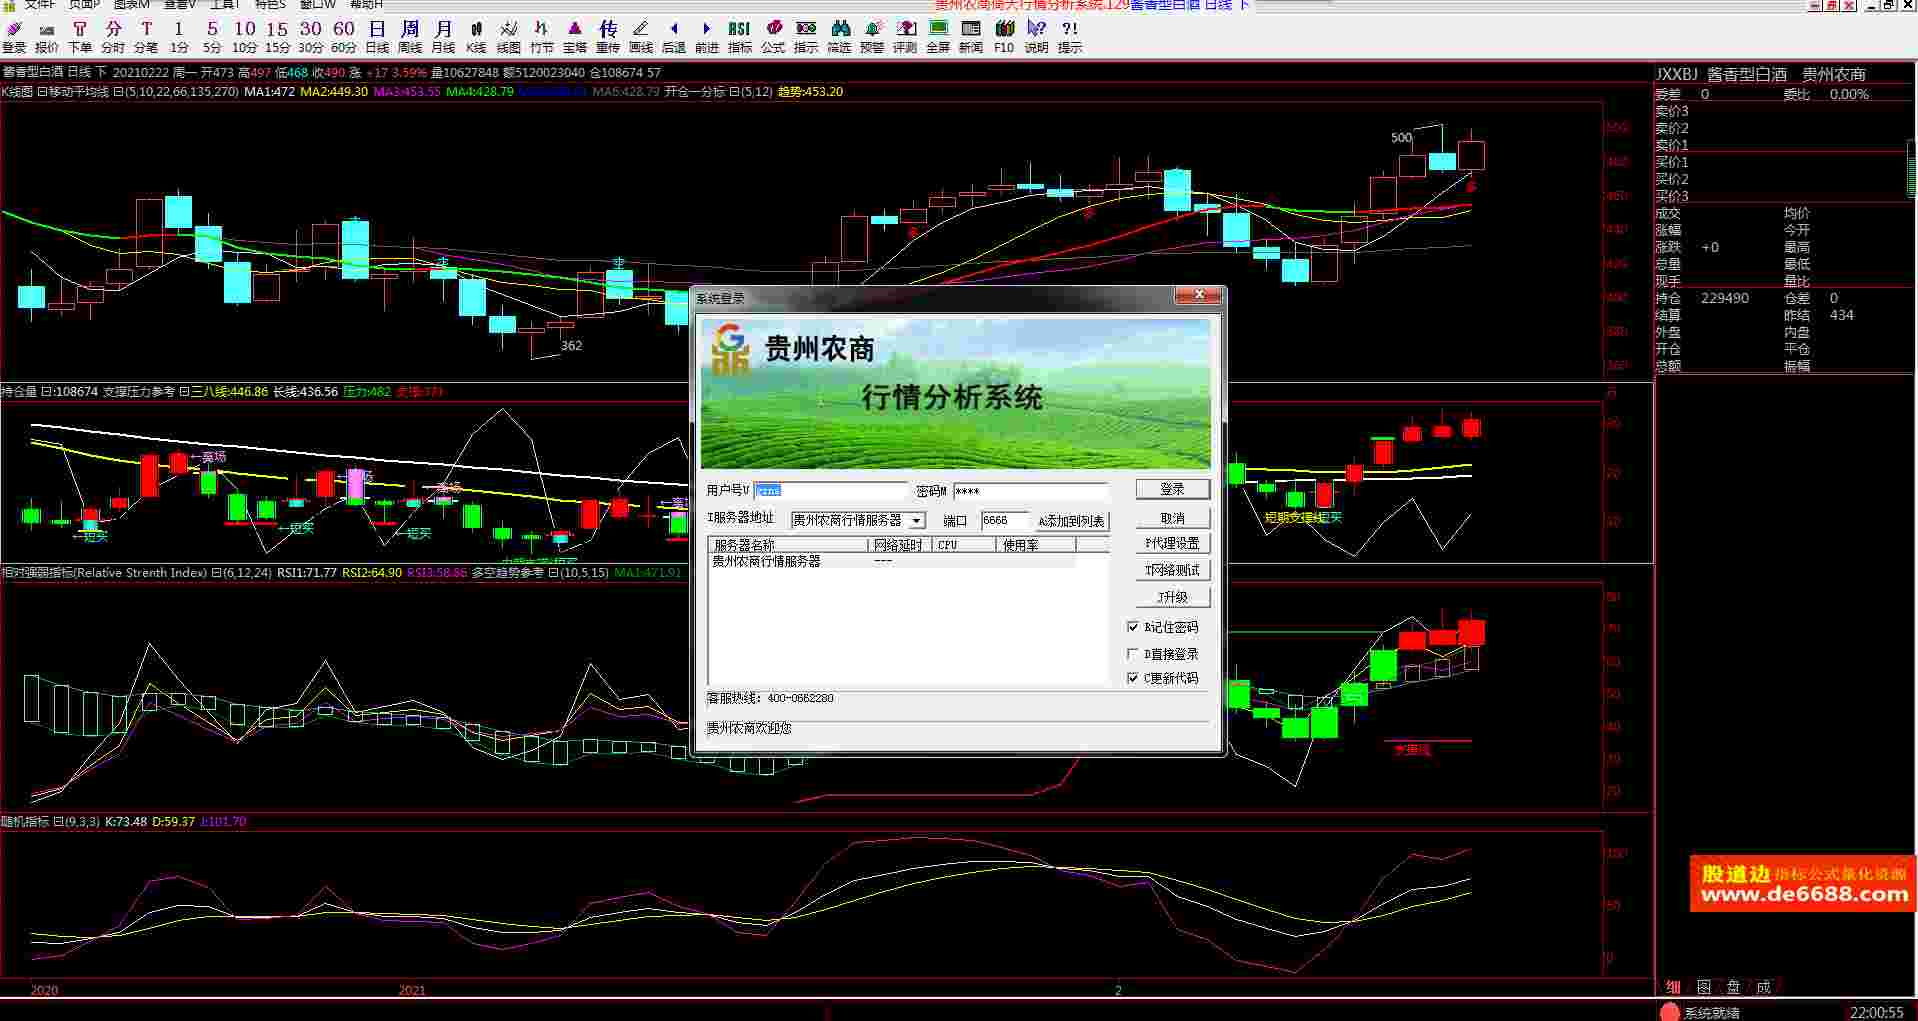Image resolution: width=1918 pixels, height=1021 pixels.
Task: Select 贵州农商行情服务器 row in server list
Action: pyautogui.click(x=766, y=562)
